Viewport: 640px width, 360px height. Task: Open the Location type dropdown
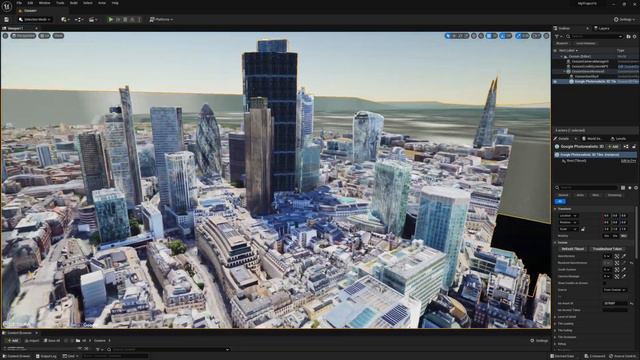(568, 216)
